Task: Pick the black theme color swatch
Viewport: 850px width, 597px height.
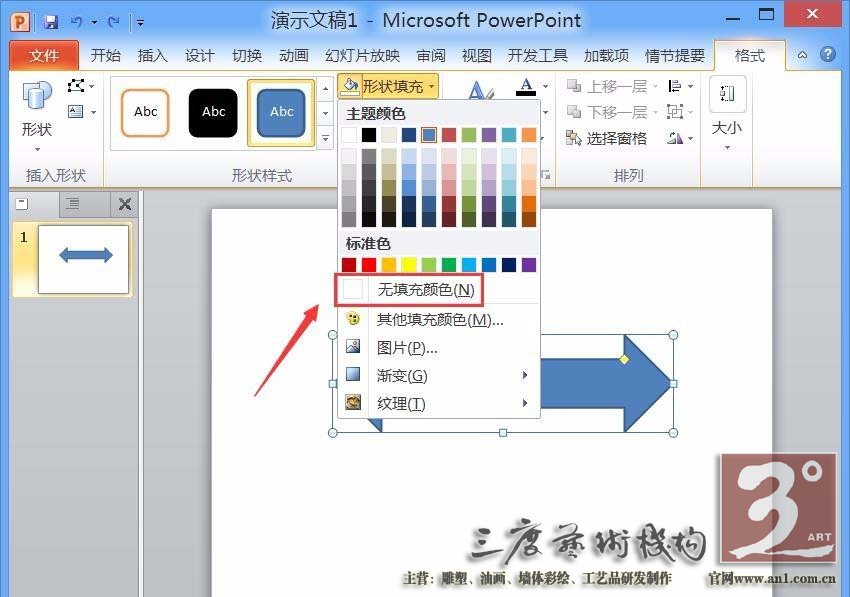Action: pyautogui.click(x=369, y=134)
